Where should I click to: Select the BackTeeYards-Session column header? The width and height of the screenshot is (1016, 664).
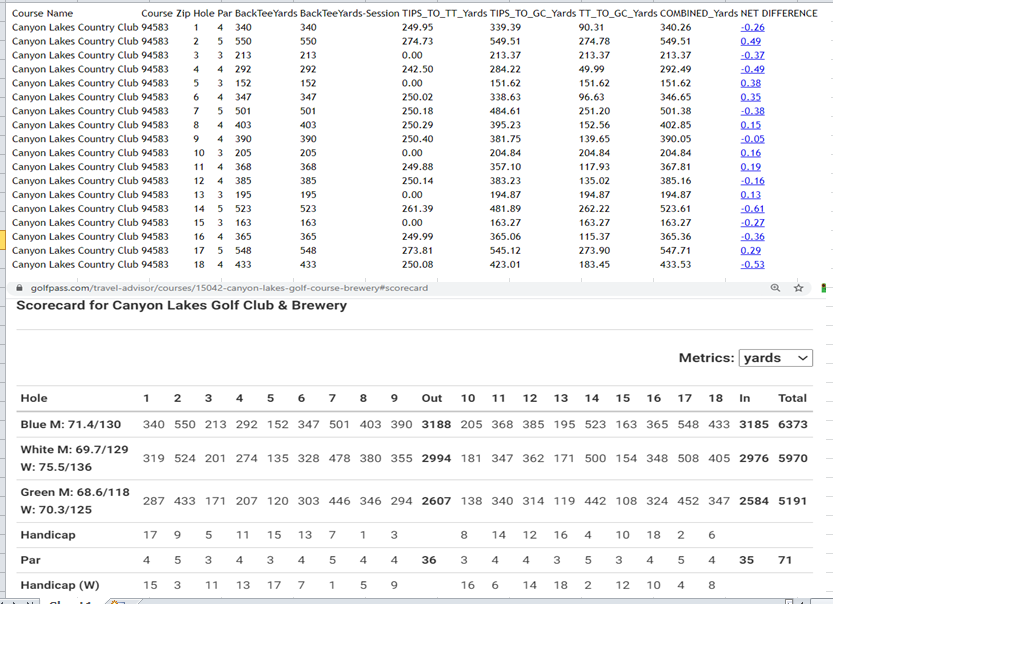tap(349, 13)
